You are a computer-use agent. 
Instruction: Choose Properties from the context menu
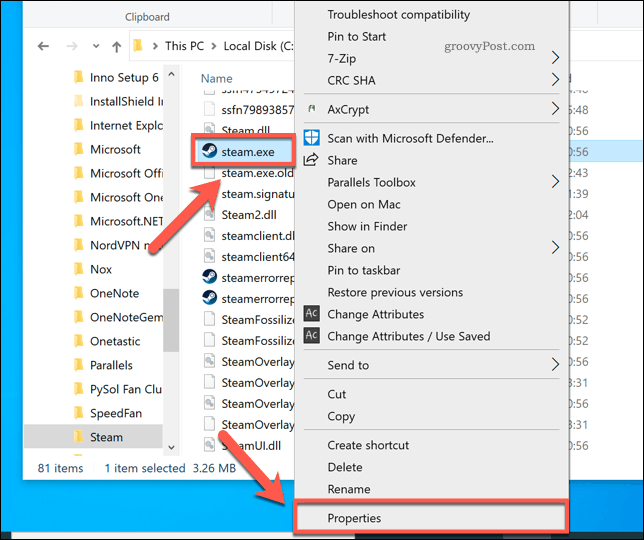pyautogui.click(x=431, y=518)
